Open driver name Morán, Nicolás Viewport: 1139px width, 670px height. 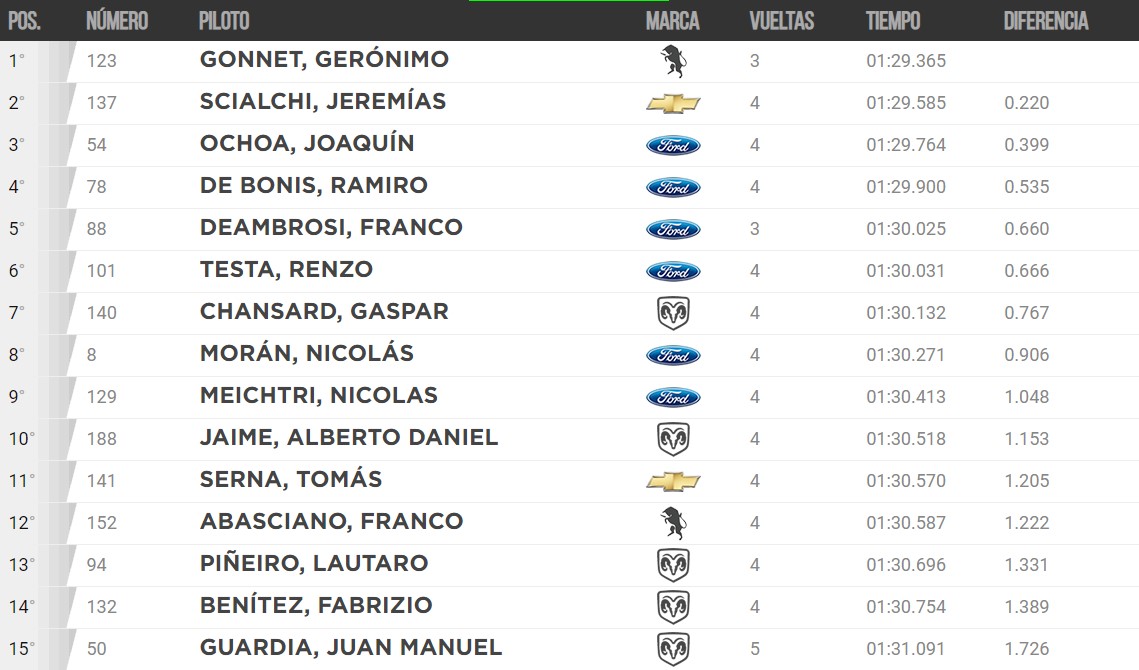click(307, 353)
